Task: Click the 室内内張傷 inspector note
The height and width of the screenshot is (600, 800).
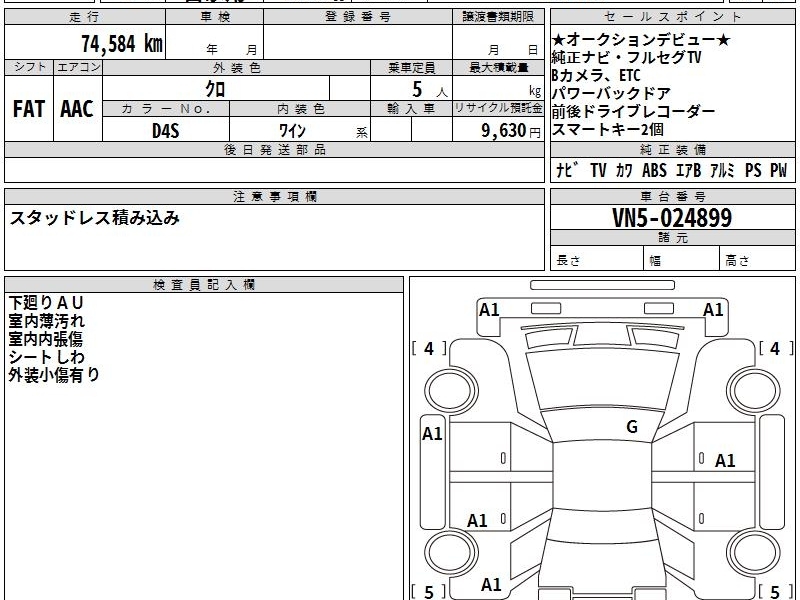Action: pyautogui.click(x=45, y=339)
